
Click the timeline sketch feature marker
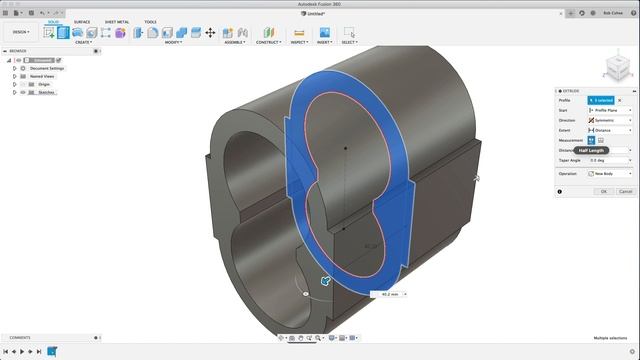pos(52,351)
